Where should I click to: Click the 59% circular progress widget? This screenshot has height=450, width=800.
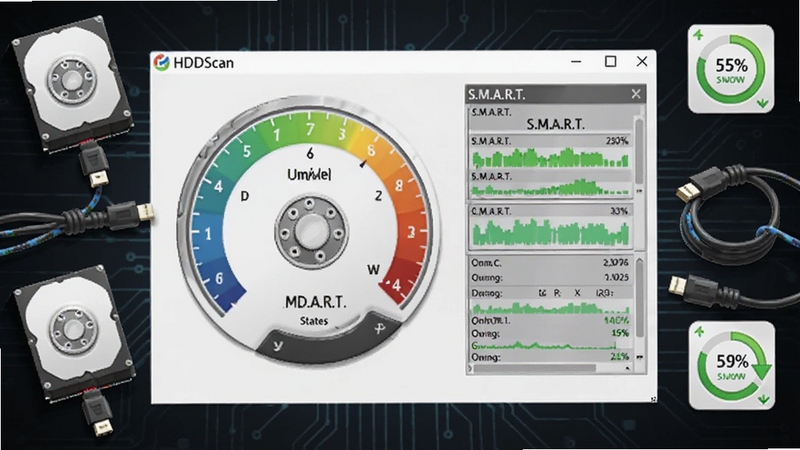pyautogui.click(x=732, y=365)
